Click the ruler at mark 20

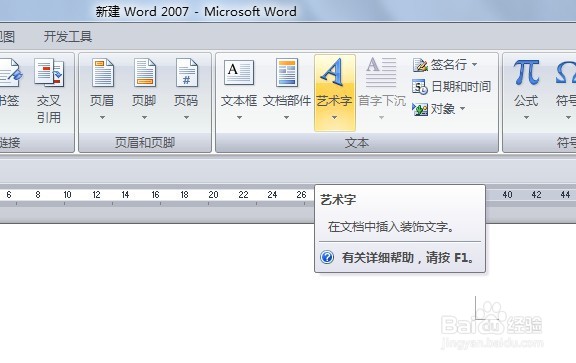pos(213,195)
